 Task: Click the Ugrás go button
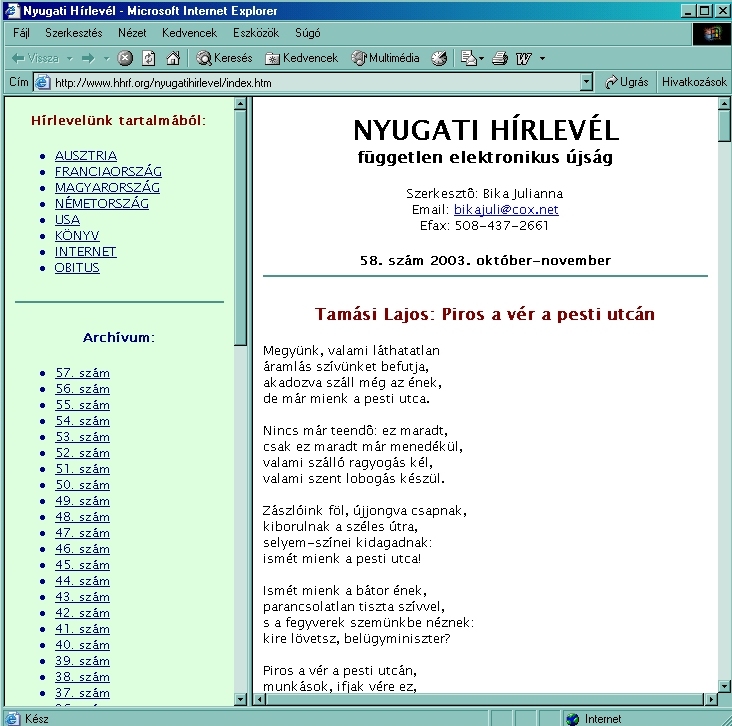coord(626,82)
